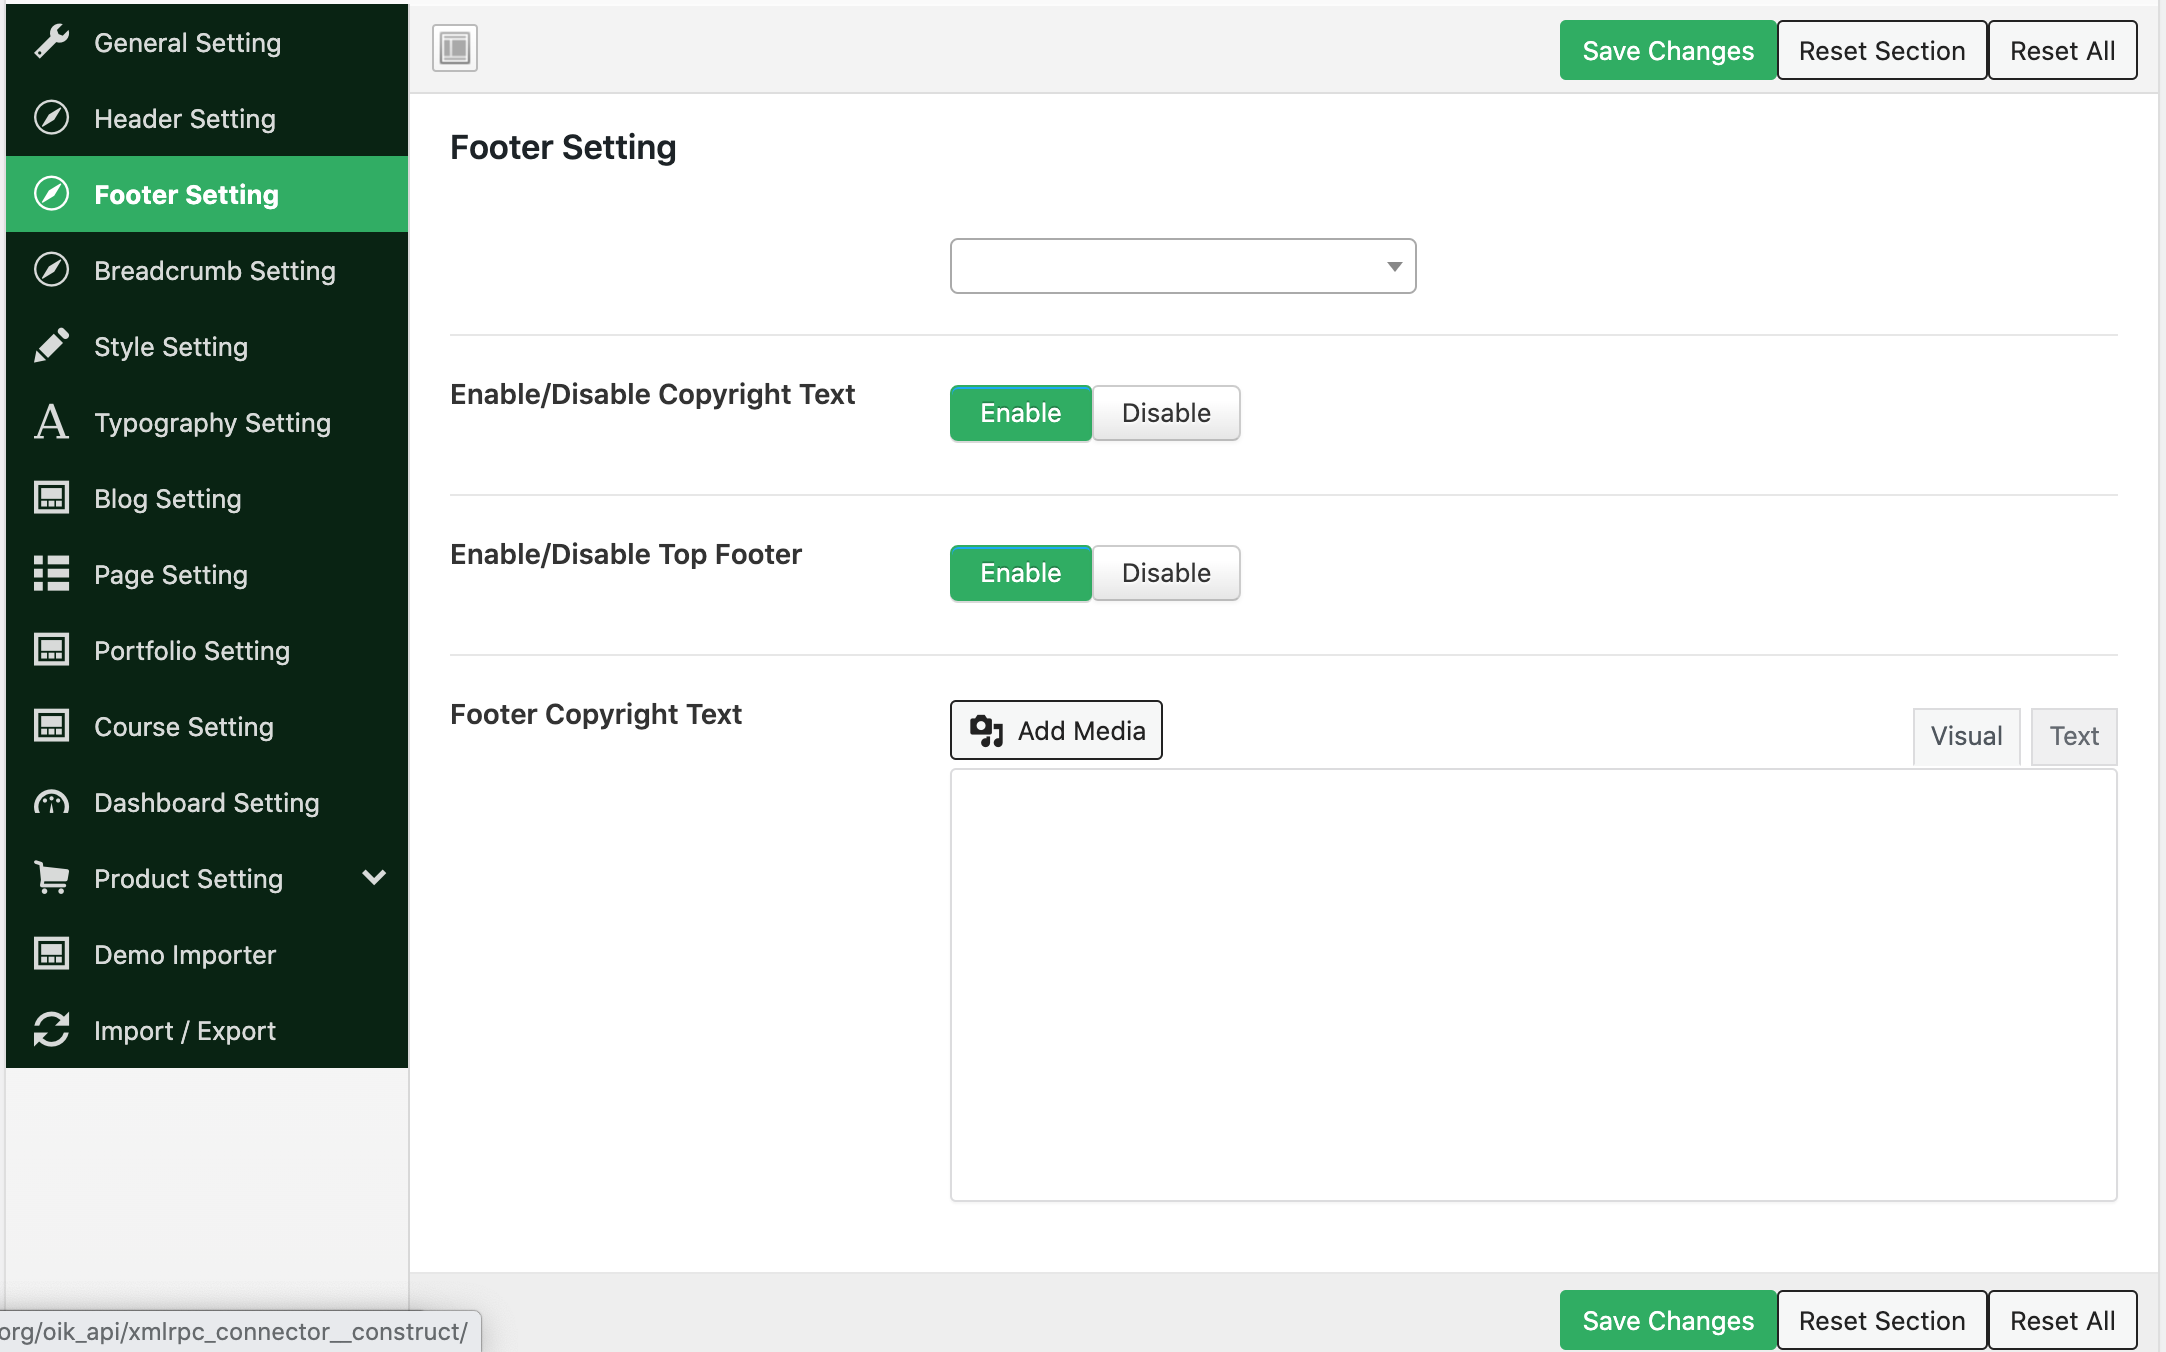Open the Import / Export section

click(x=207, y=1030)
